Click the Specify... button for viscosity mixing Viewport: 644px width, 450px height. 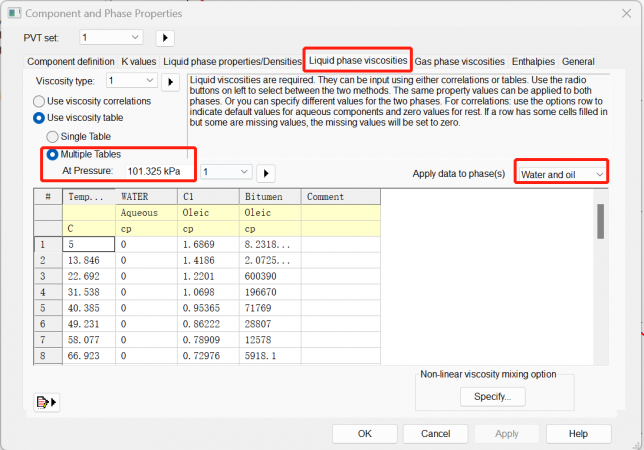pos(493,396)
